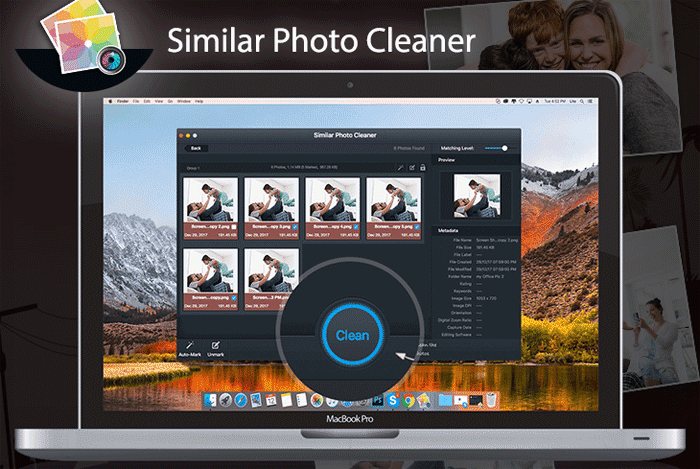Click the Back button
This screenshot has height=469, width=700.
pos(196,148)
